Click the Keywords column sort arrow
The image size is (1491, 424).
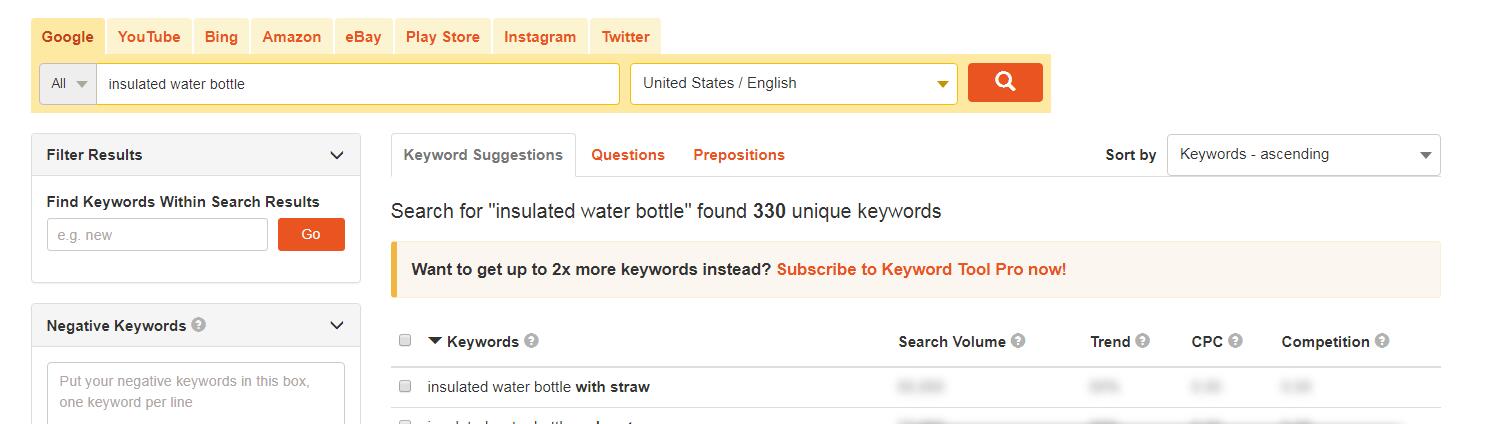pyautogui.click(x=435, y=341)
